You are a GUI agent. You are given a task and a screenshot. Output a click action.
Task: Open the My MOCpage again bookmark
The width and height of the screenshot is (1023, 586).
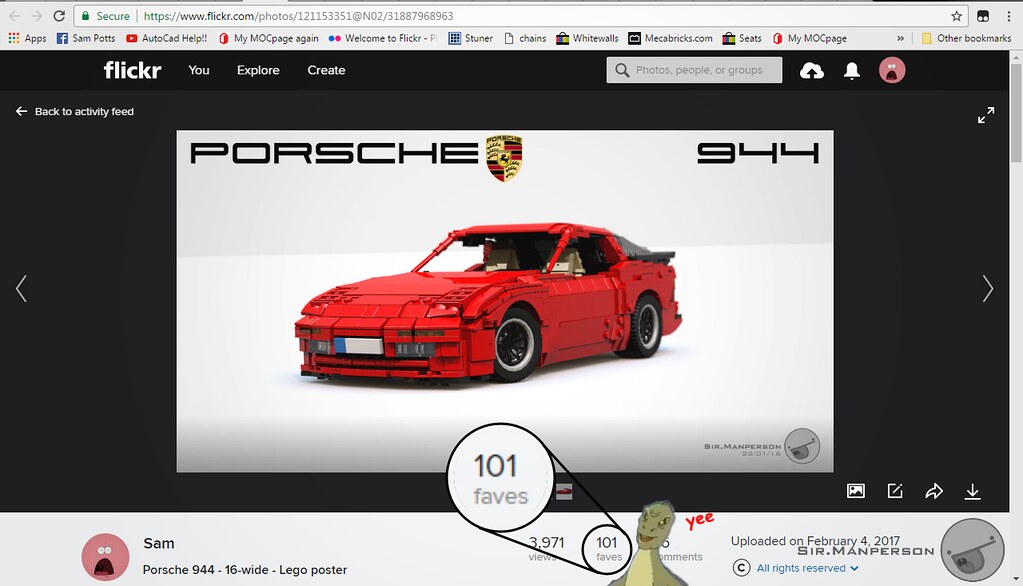(269, 39)
